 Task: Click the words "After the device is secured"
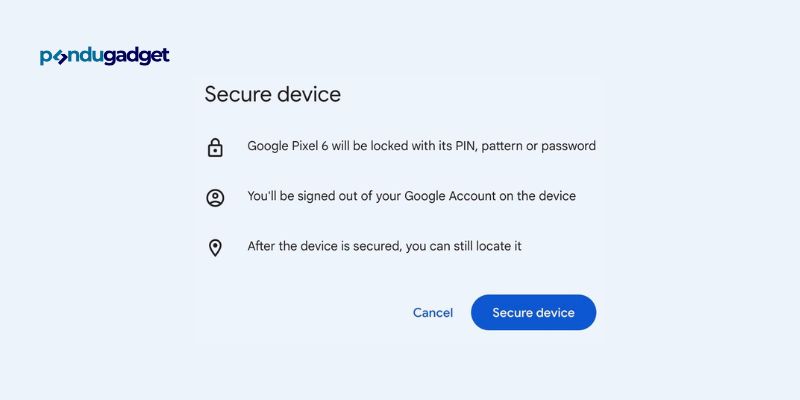coord(325,246)
